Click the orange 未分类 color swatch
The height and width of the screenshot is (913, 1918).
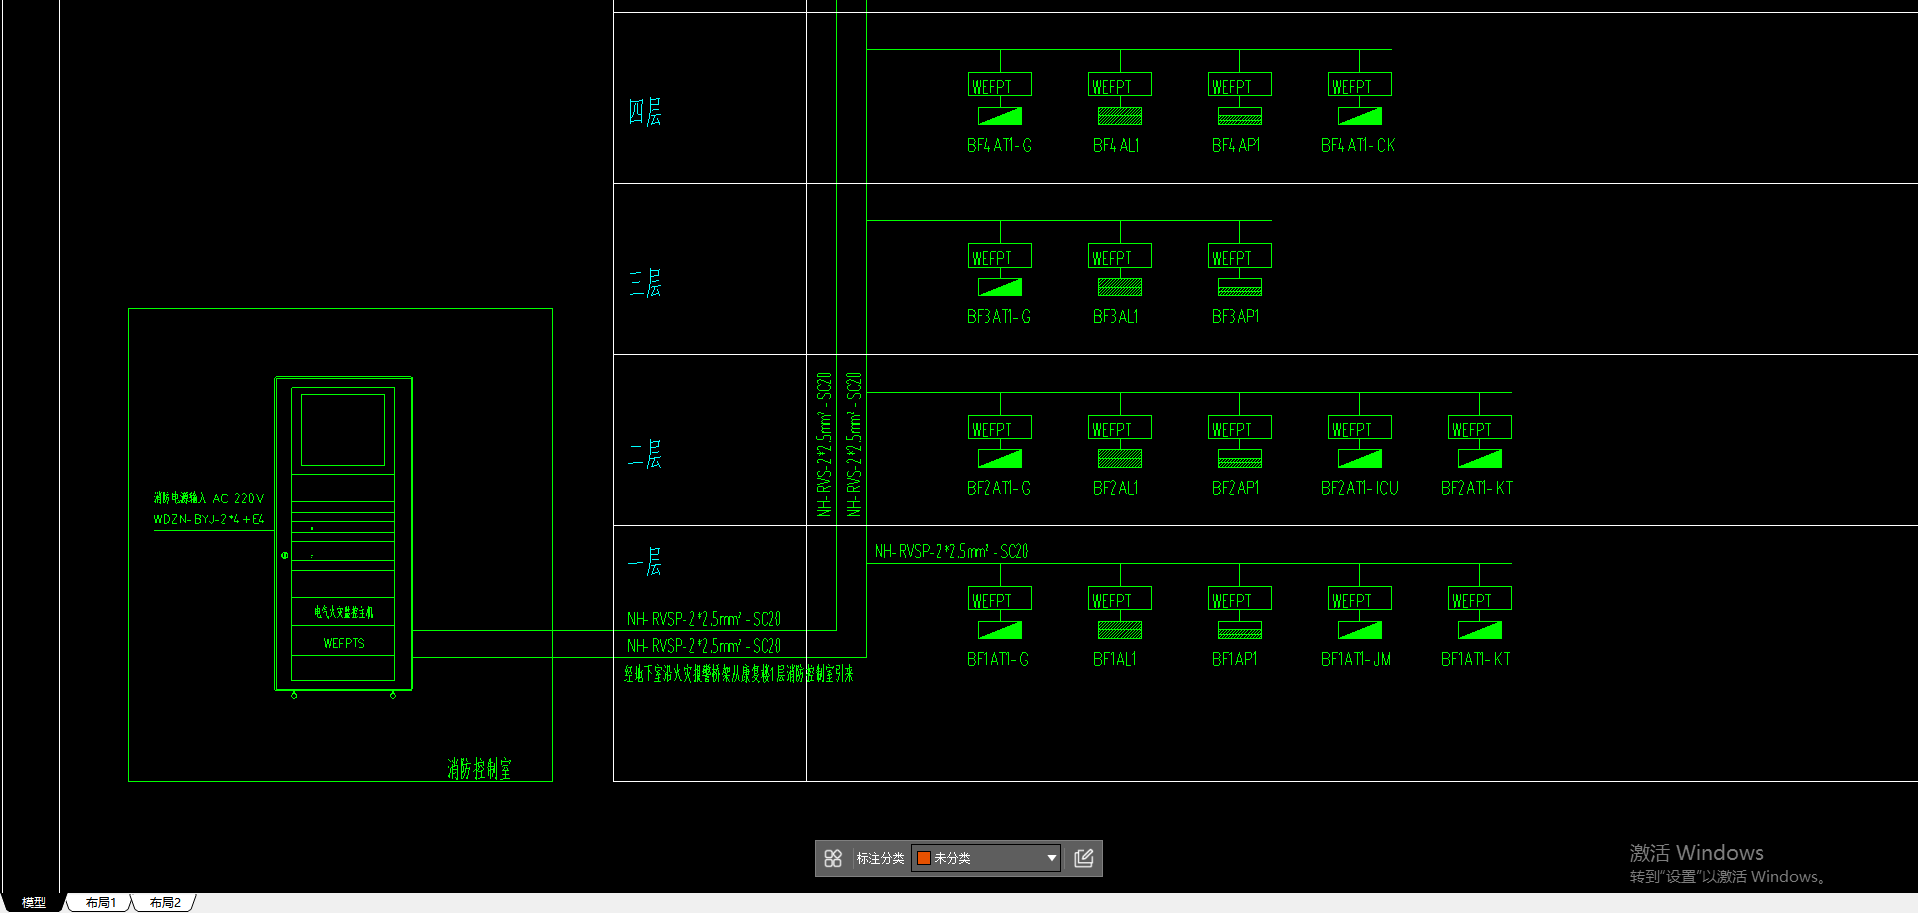click(x=924, y=858)
